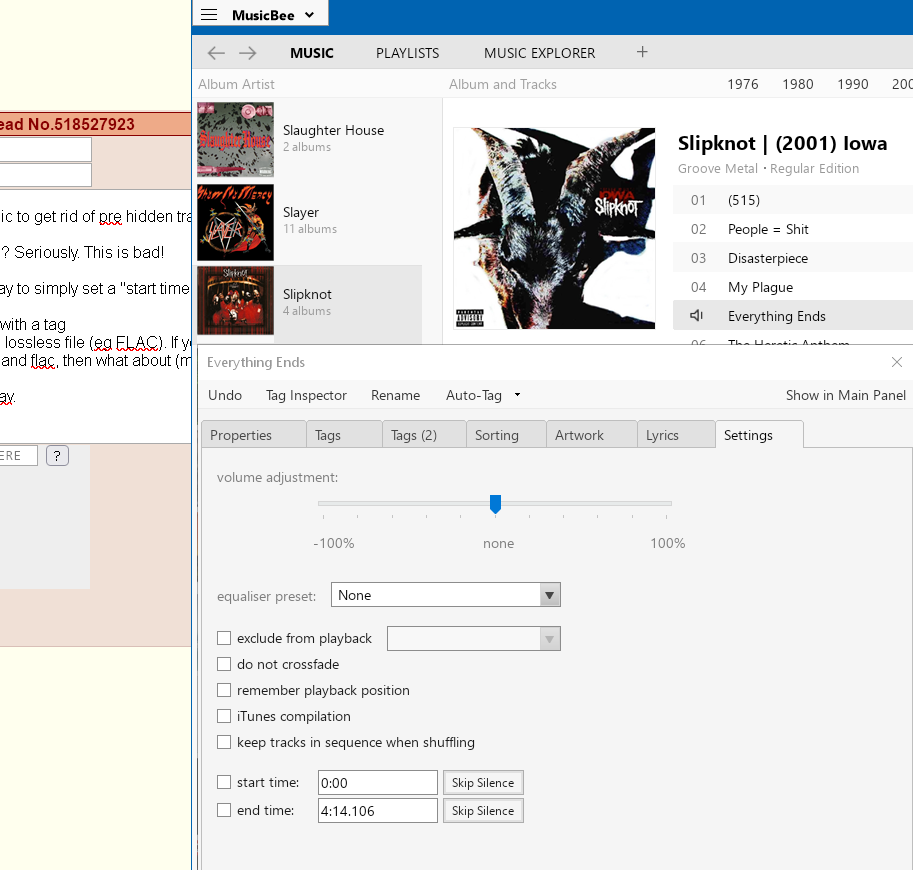The width and height of the screenshot is (913, 870).
Task: Click the question mark help button
Action: [x=57, y=456]
